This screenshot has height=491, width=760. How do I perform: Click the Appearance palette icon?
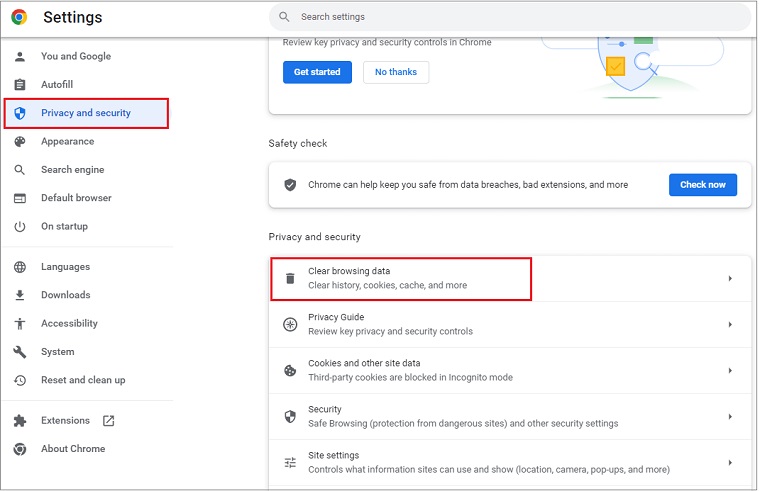click(19, 142)
